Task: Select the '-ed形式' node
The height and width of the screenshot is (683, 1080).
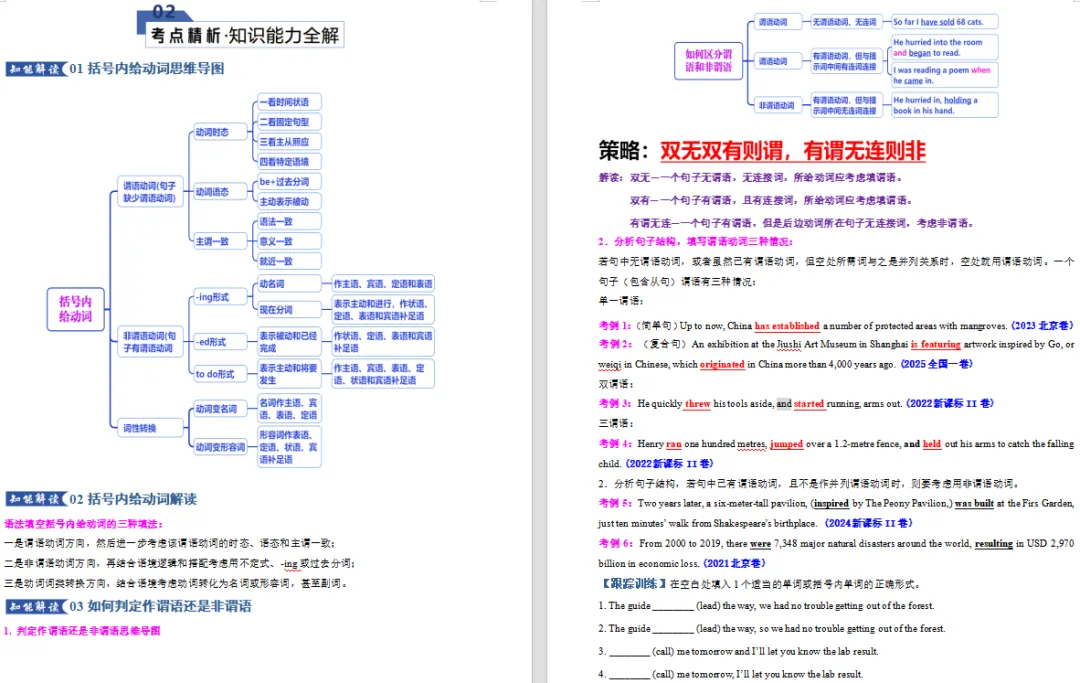Action: tap(218, 342)
